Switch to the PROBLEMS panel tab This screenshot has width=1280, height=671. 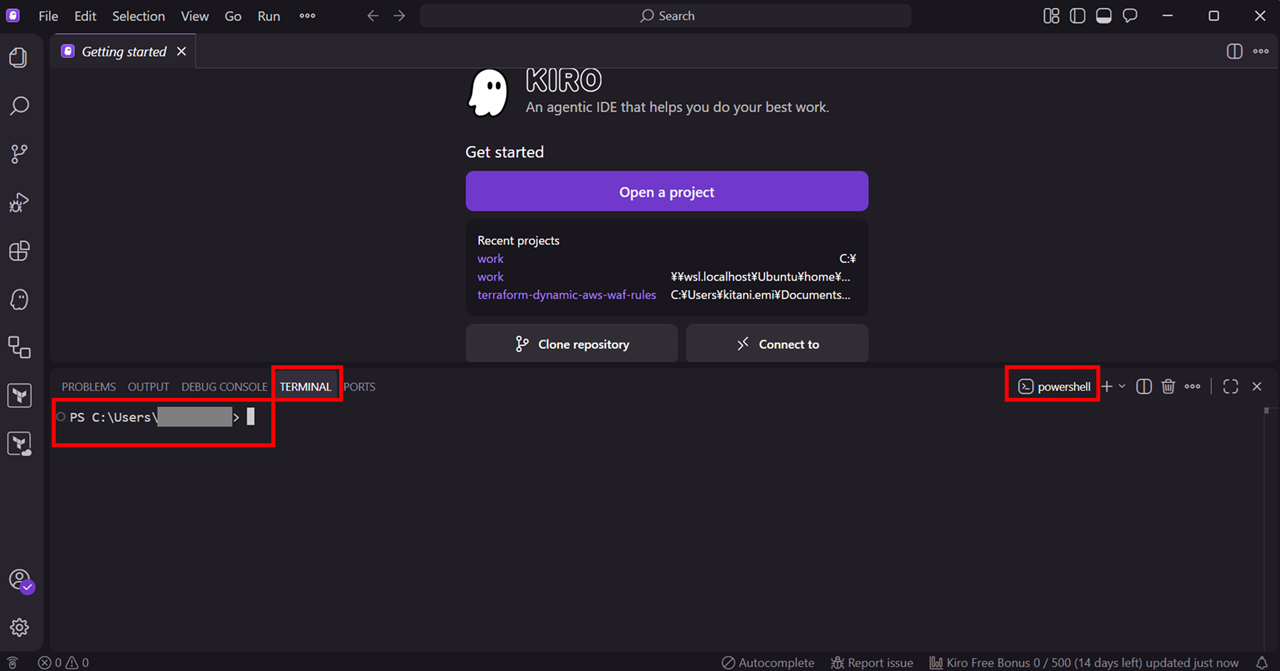point(89,386)
